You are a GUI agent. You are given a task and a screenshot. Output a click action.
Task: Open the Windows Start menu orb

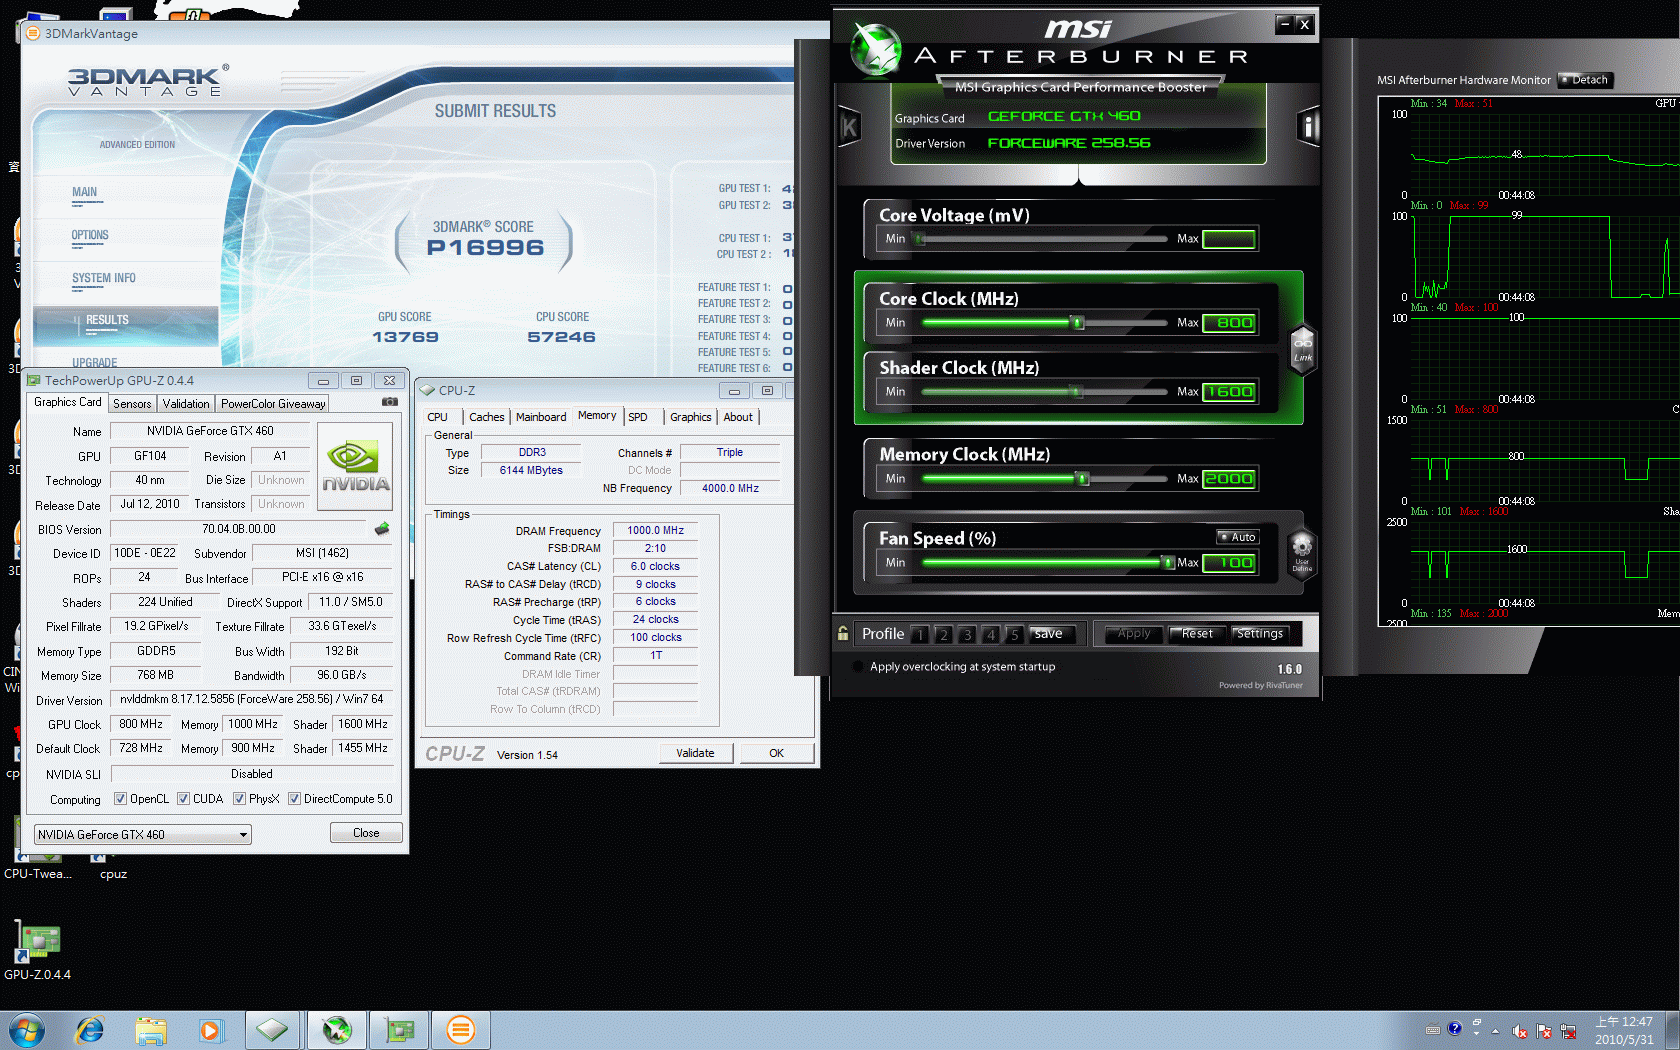pos(27,1030)
